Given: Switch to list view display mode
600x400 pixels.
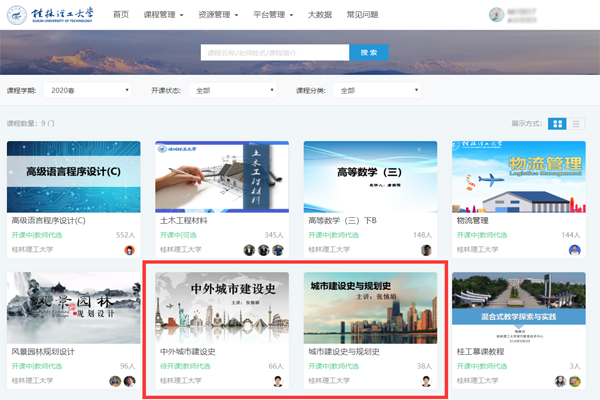Looking at the screenshot, I should point(577,123).
